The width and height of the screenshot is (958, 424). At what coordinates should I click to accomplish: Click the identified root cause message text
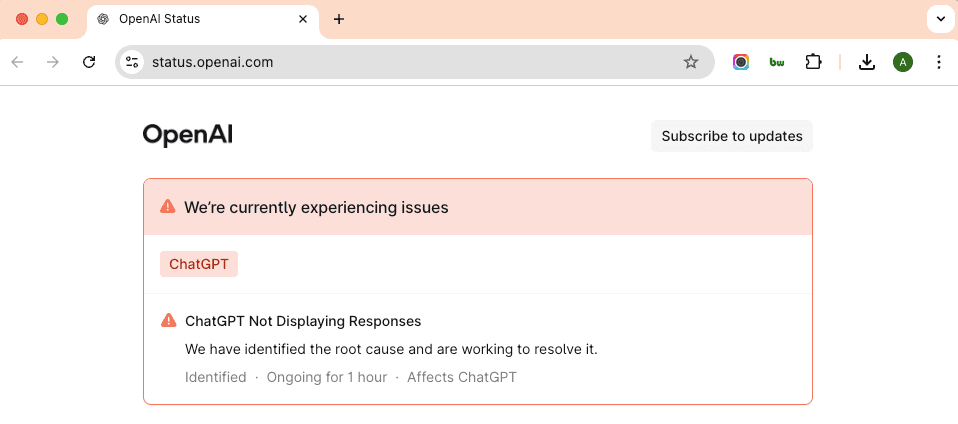coord(391,350)
